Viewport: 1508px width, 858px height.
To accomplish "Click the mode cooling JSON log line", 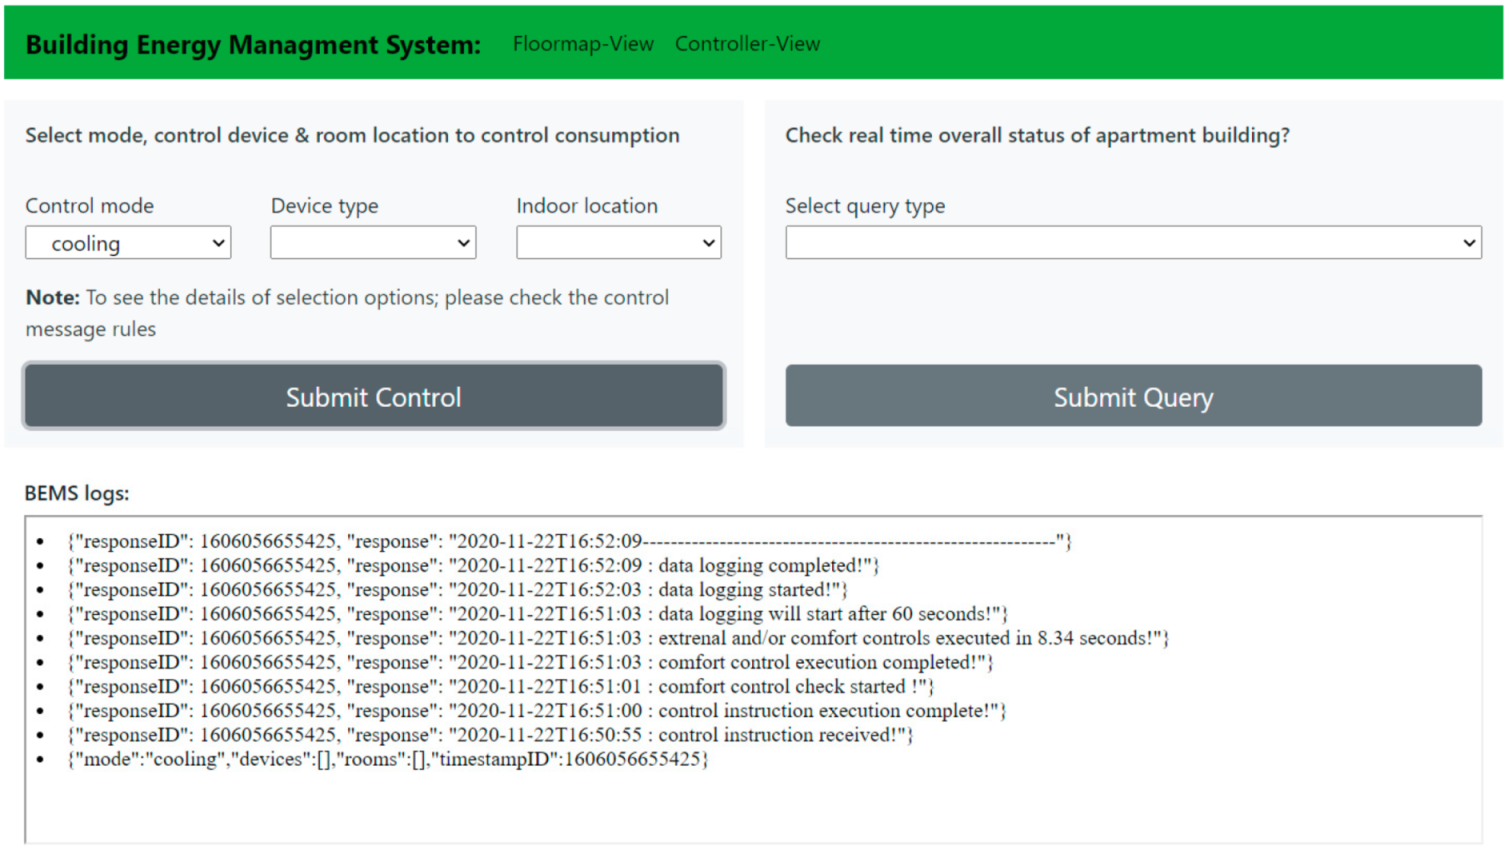I will (387, 759).
